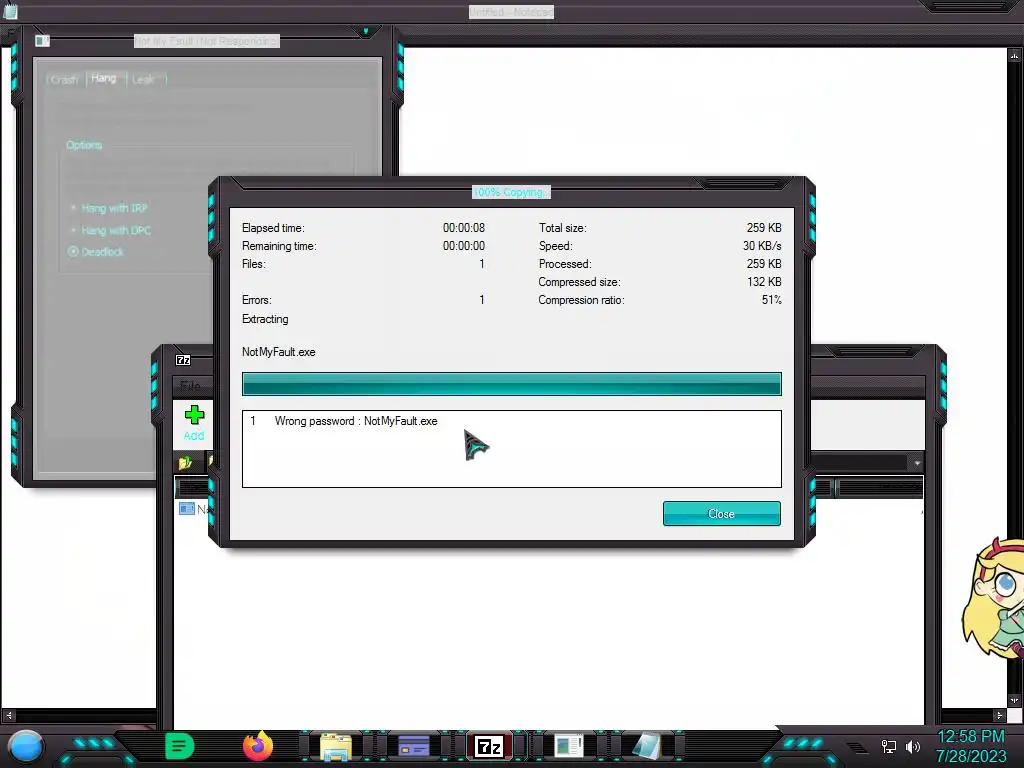Close the 100% Copying dialog with Close button
This screenshot has height=768, width=1024.
722,513
